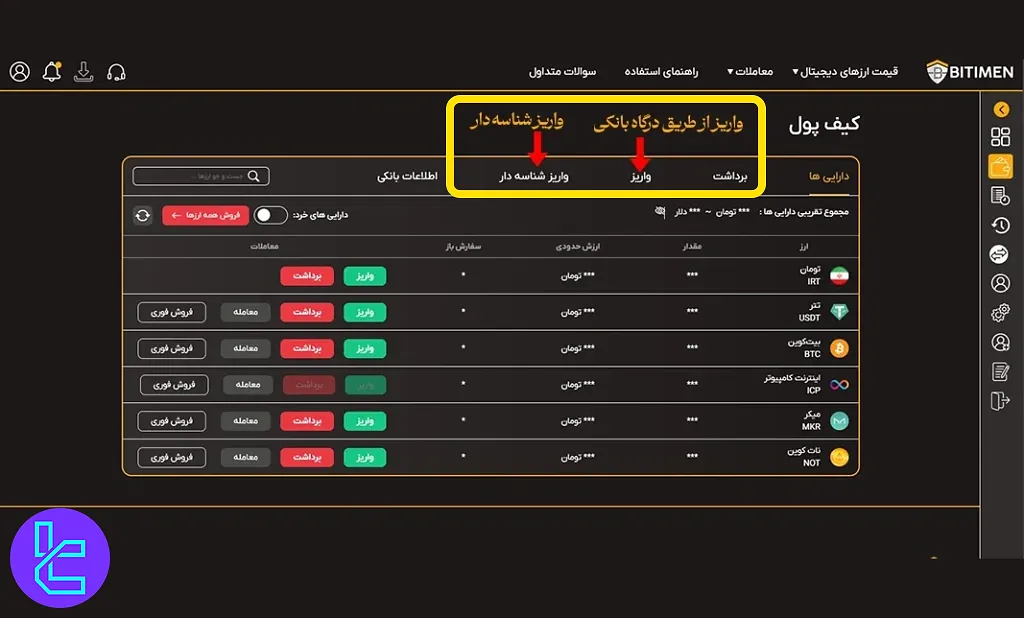Click the app download icon in the top bar
Viewport: 1024px width, 618px height.
tap(83, 71)
